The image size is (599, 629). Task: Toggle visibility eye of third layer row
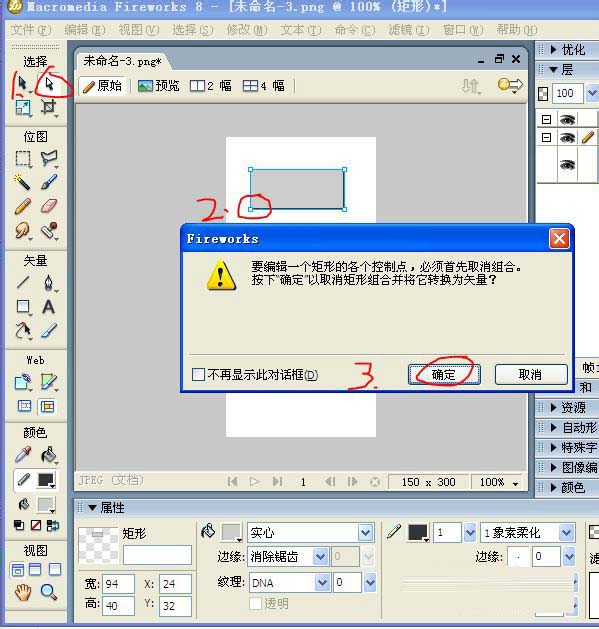[567, 164]
